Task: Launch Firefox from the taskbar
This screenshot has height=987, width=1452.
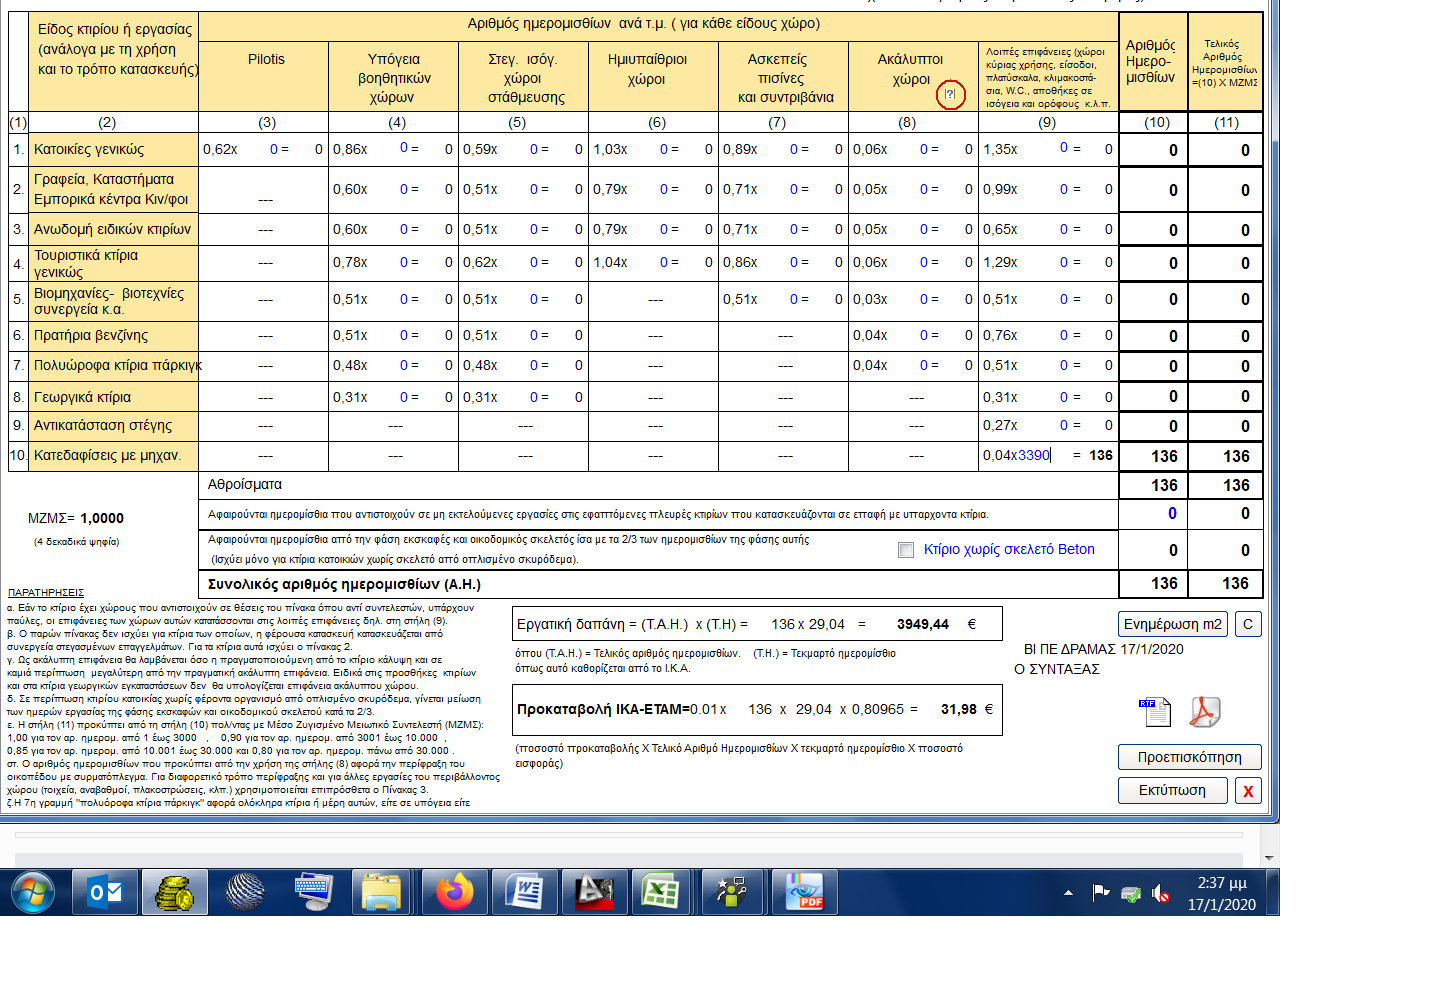Action: pos(454,891)
